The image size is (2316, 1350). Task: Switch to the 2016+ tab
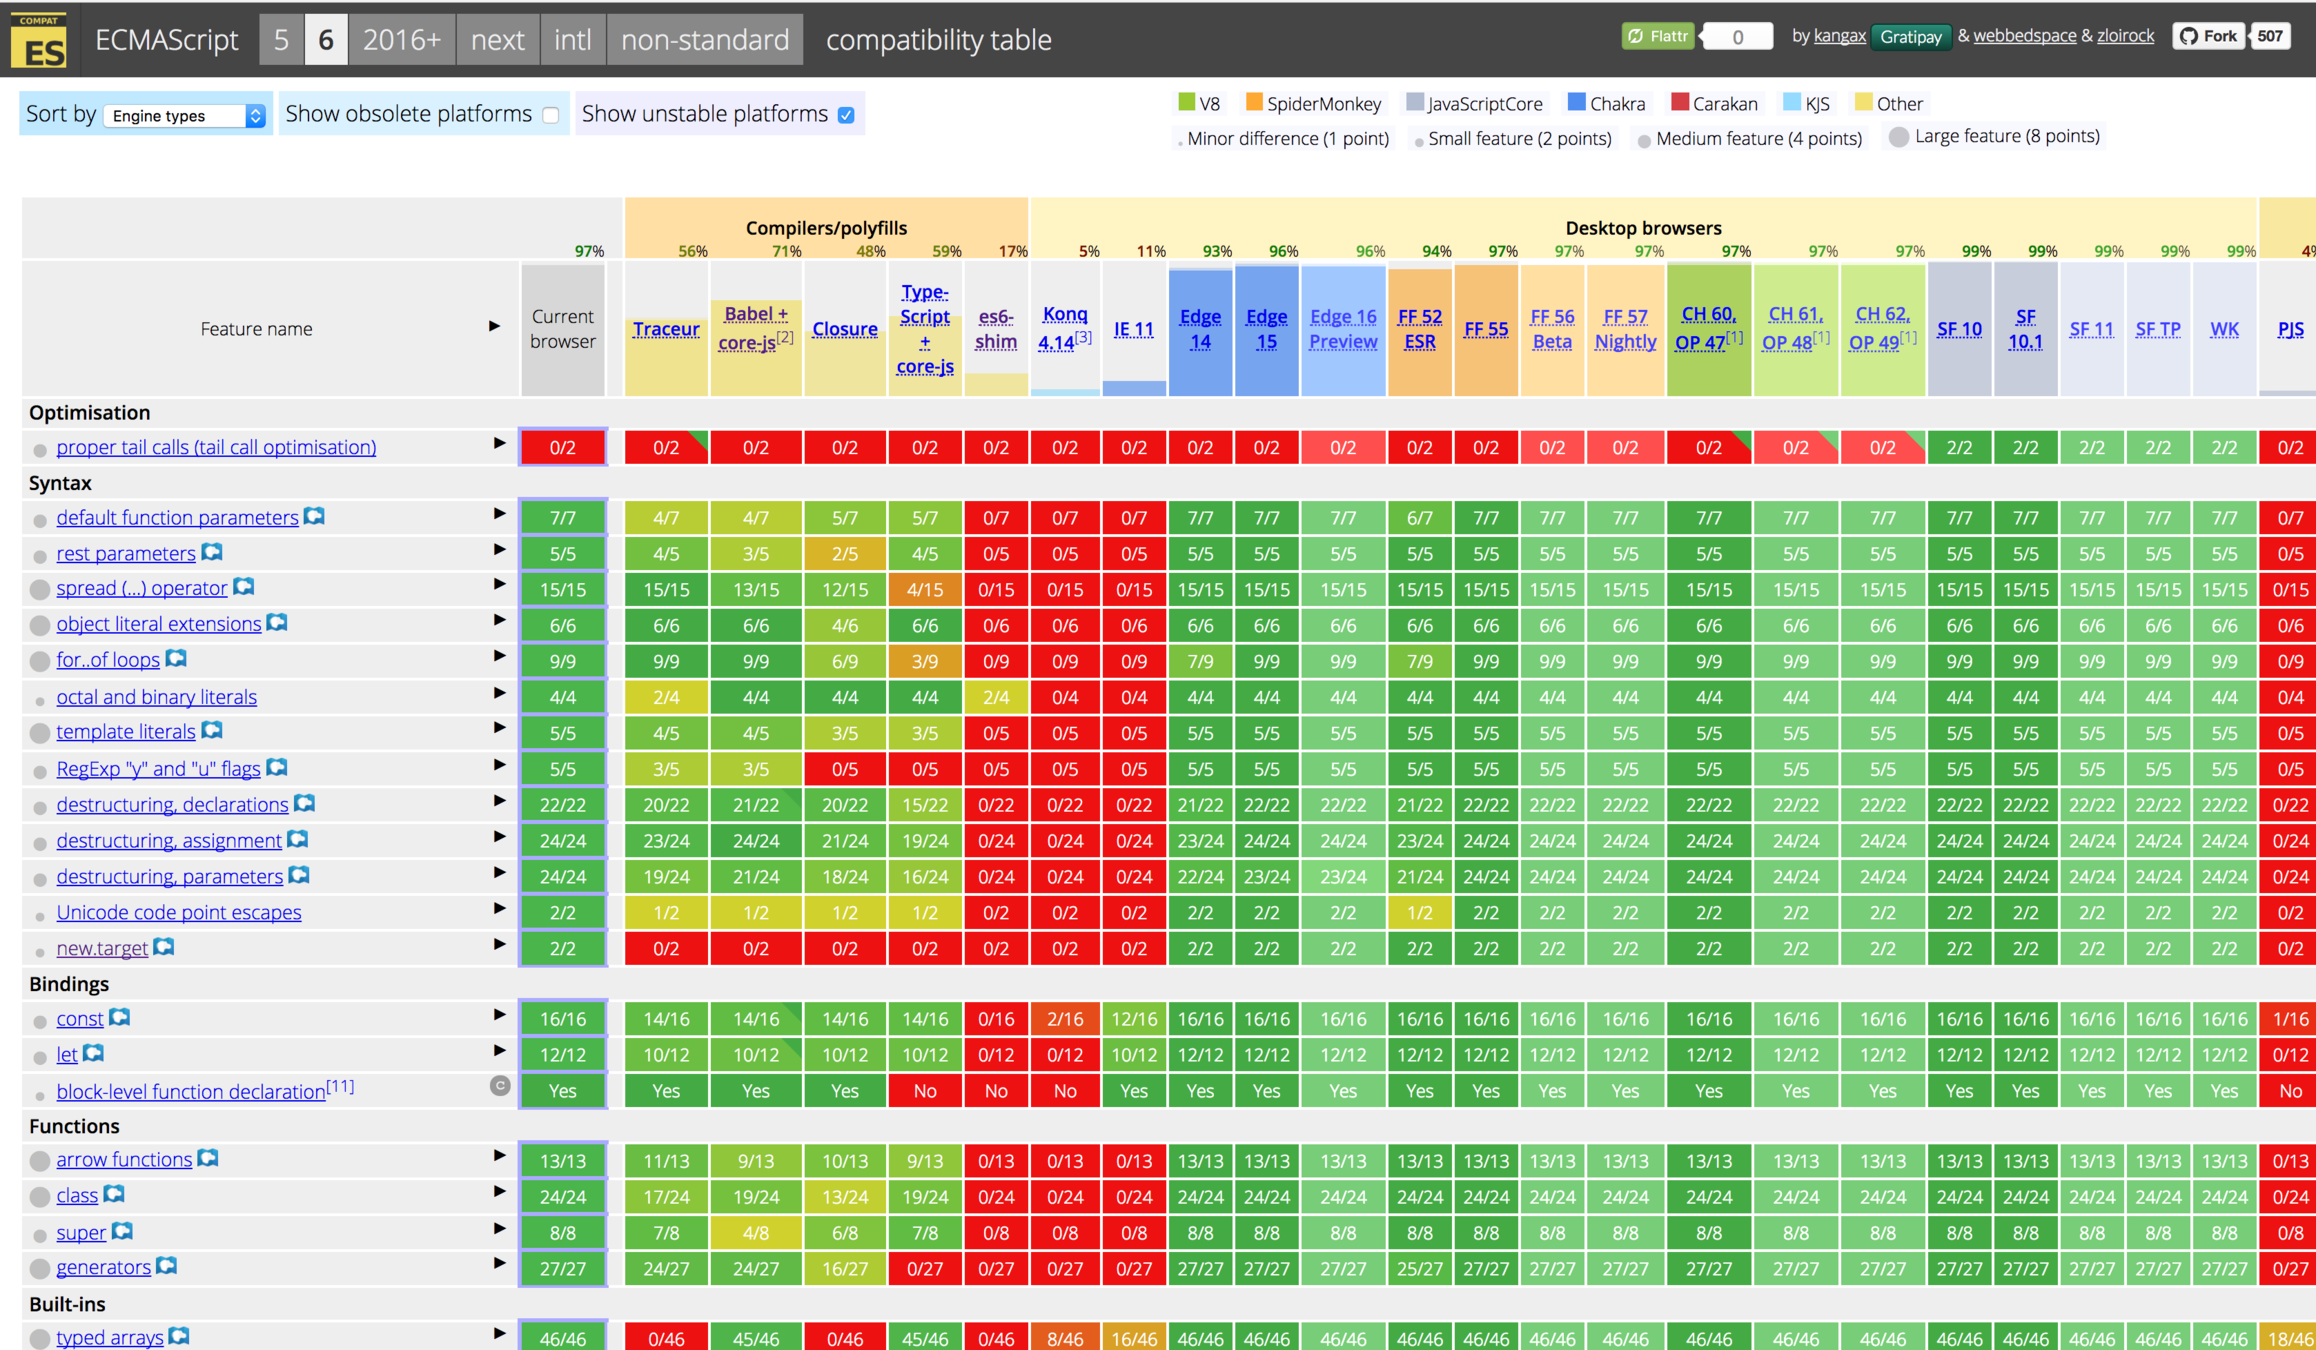(x=401, y=40)
